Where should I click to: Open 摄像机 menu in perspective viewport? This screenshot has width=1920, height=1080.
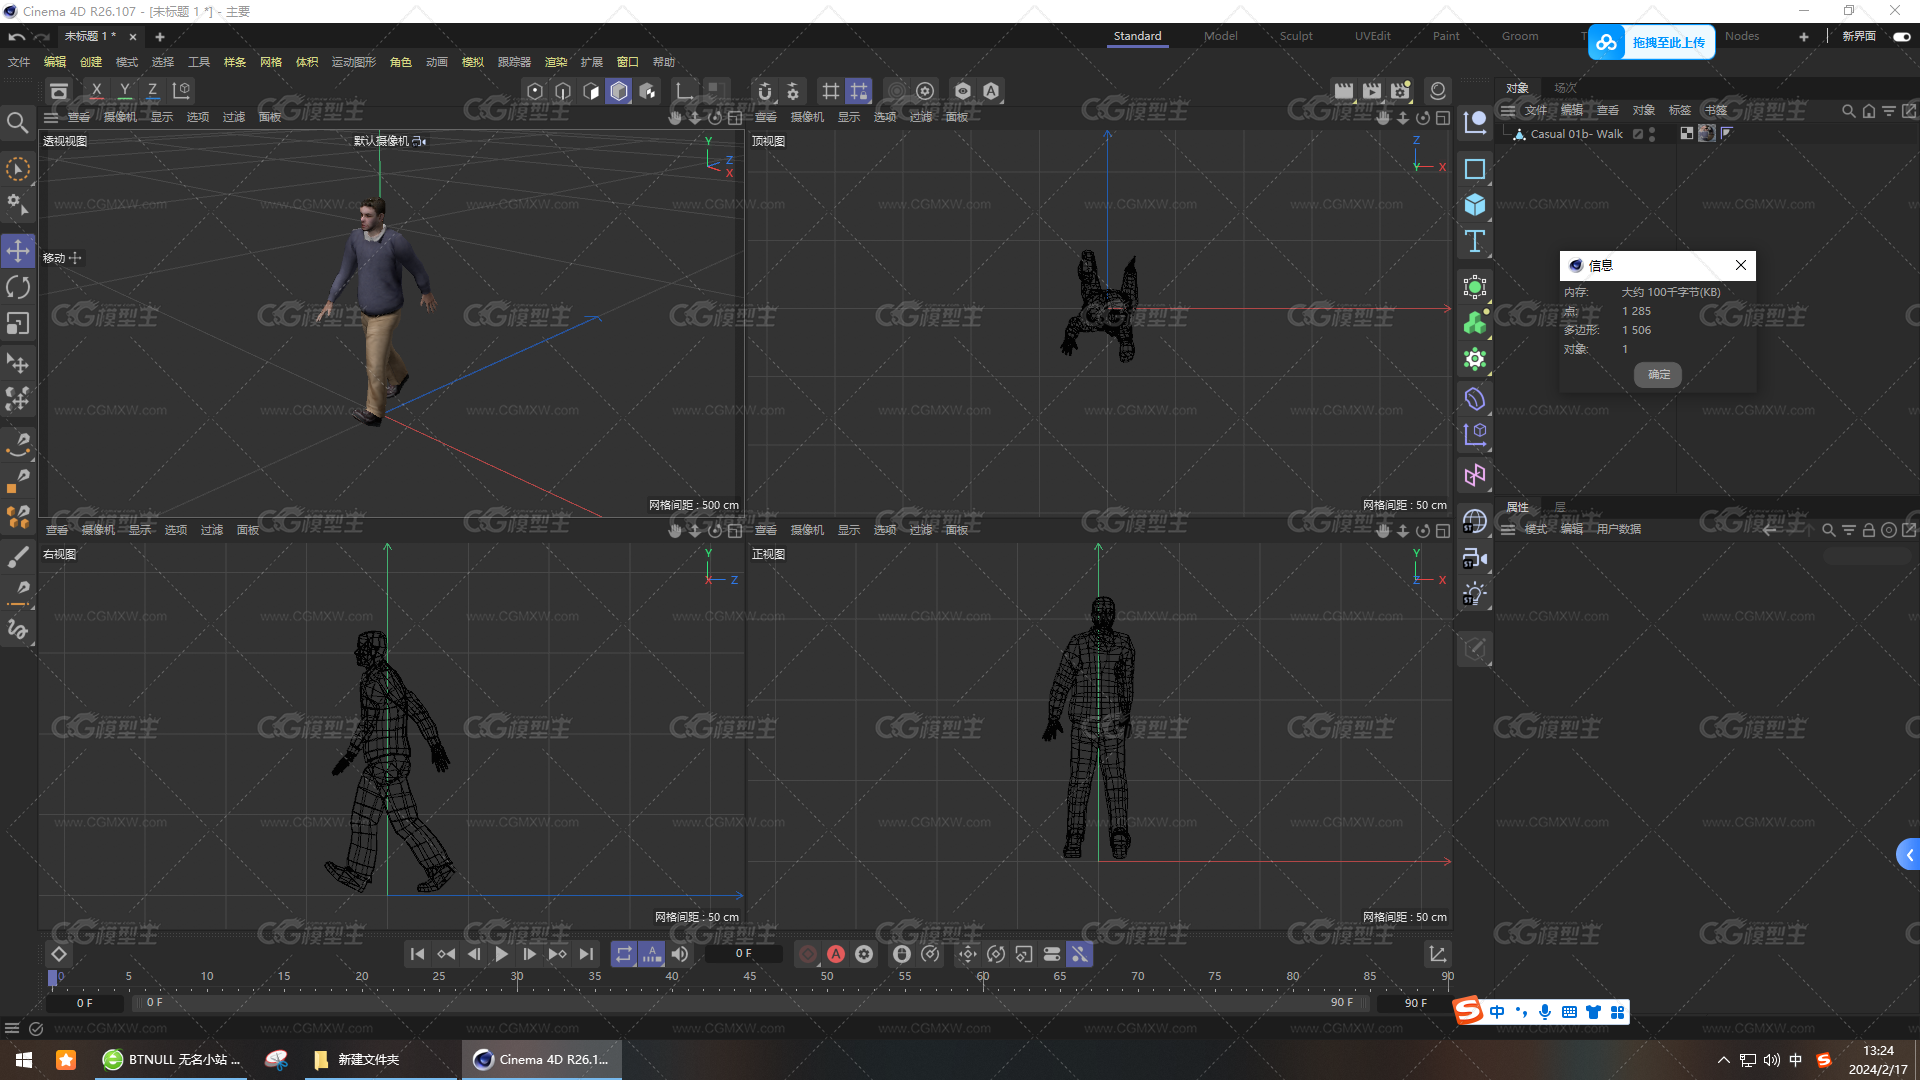click(x=120, y=117)
